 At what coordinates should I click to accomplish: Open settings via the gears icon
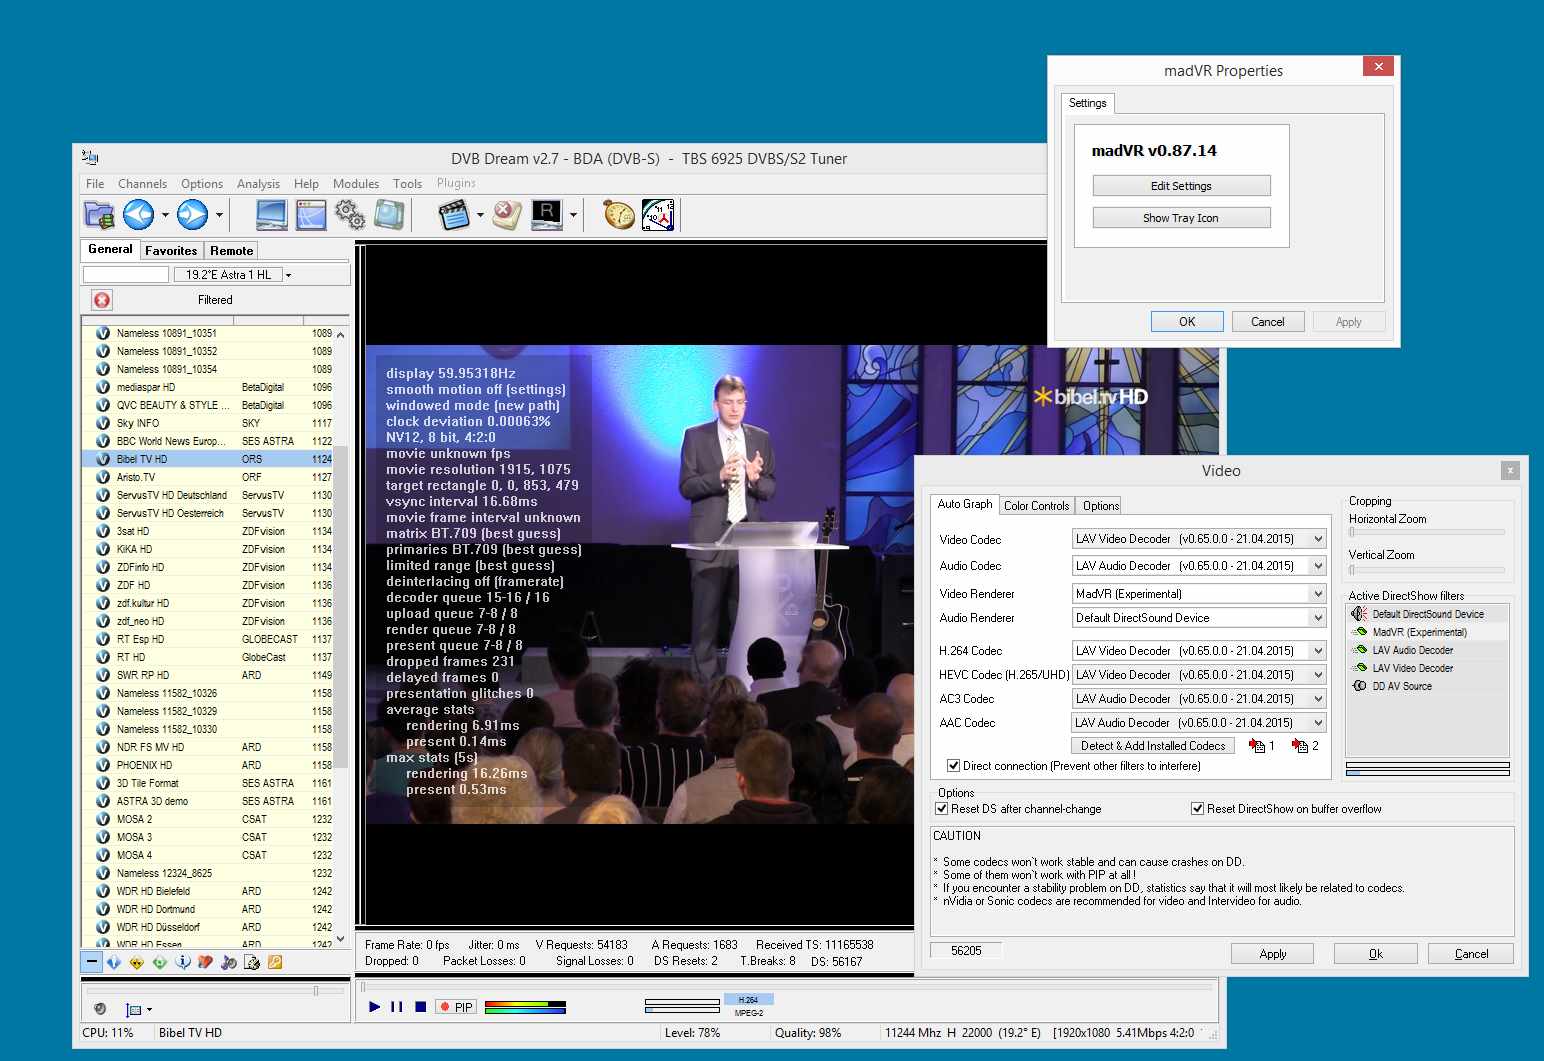click(350, 214)
